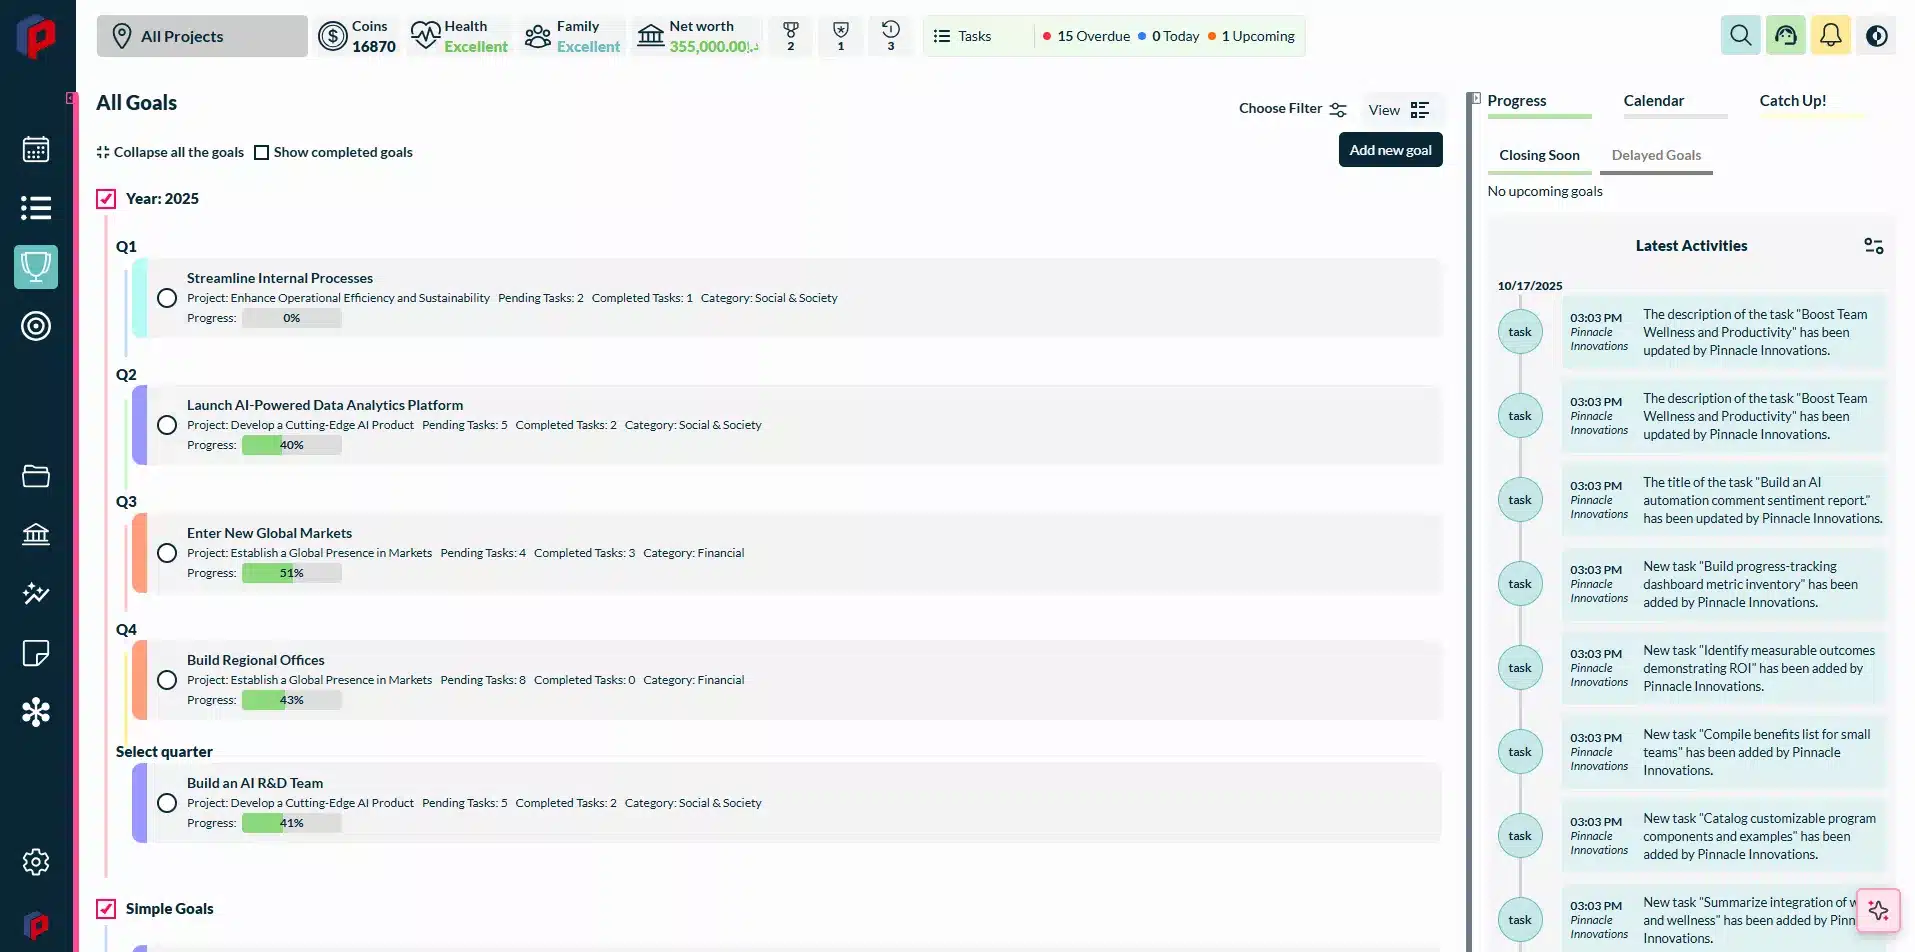Click the 15 Overdue tasks link
The image size is (1915, 952).
tap(1086, 36)
